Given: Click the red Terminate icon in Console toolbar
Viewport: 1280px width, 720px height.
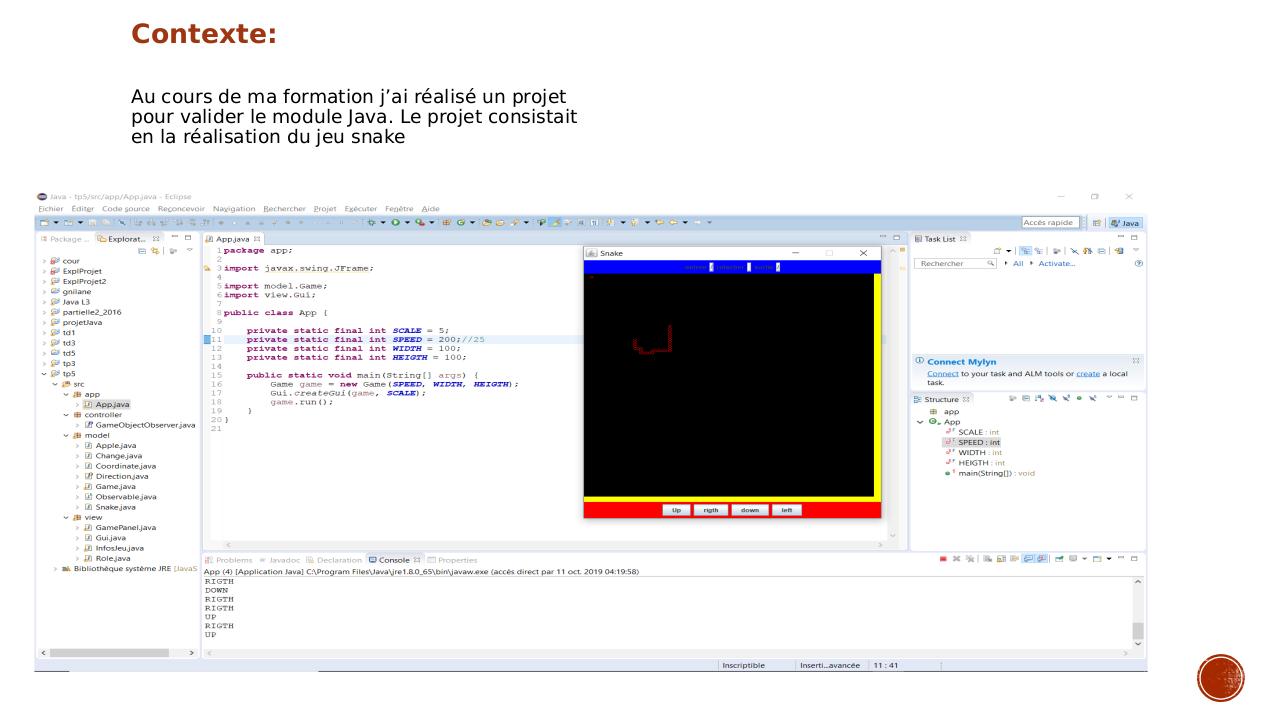Looking at the screenshot, I should 943,560.
